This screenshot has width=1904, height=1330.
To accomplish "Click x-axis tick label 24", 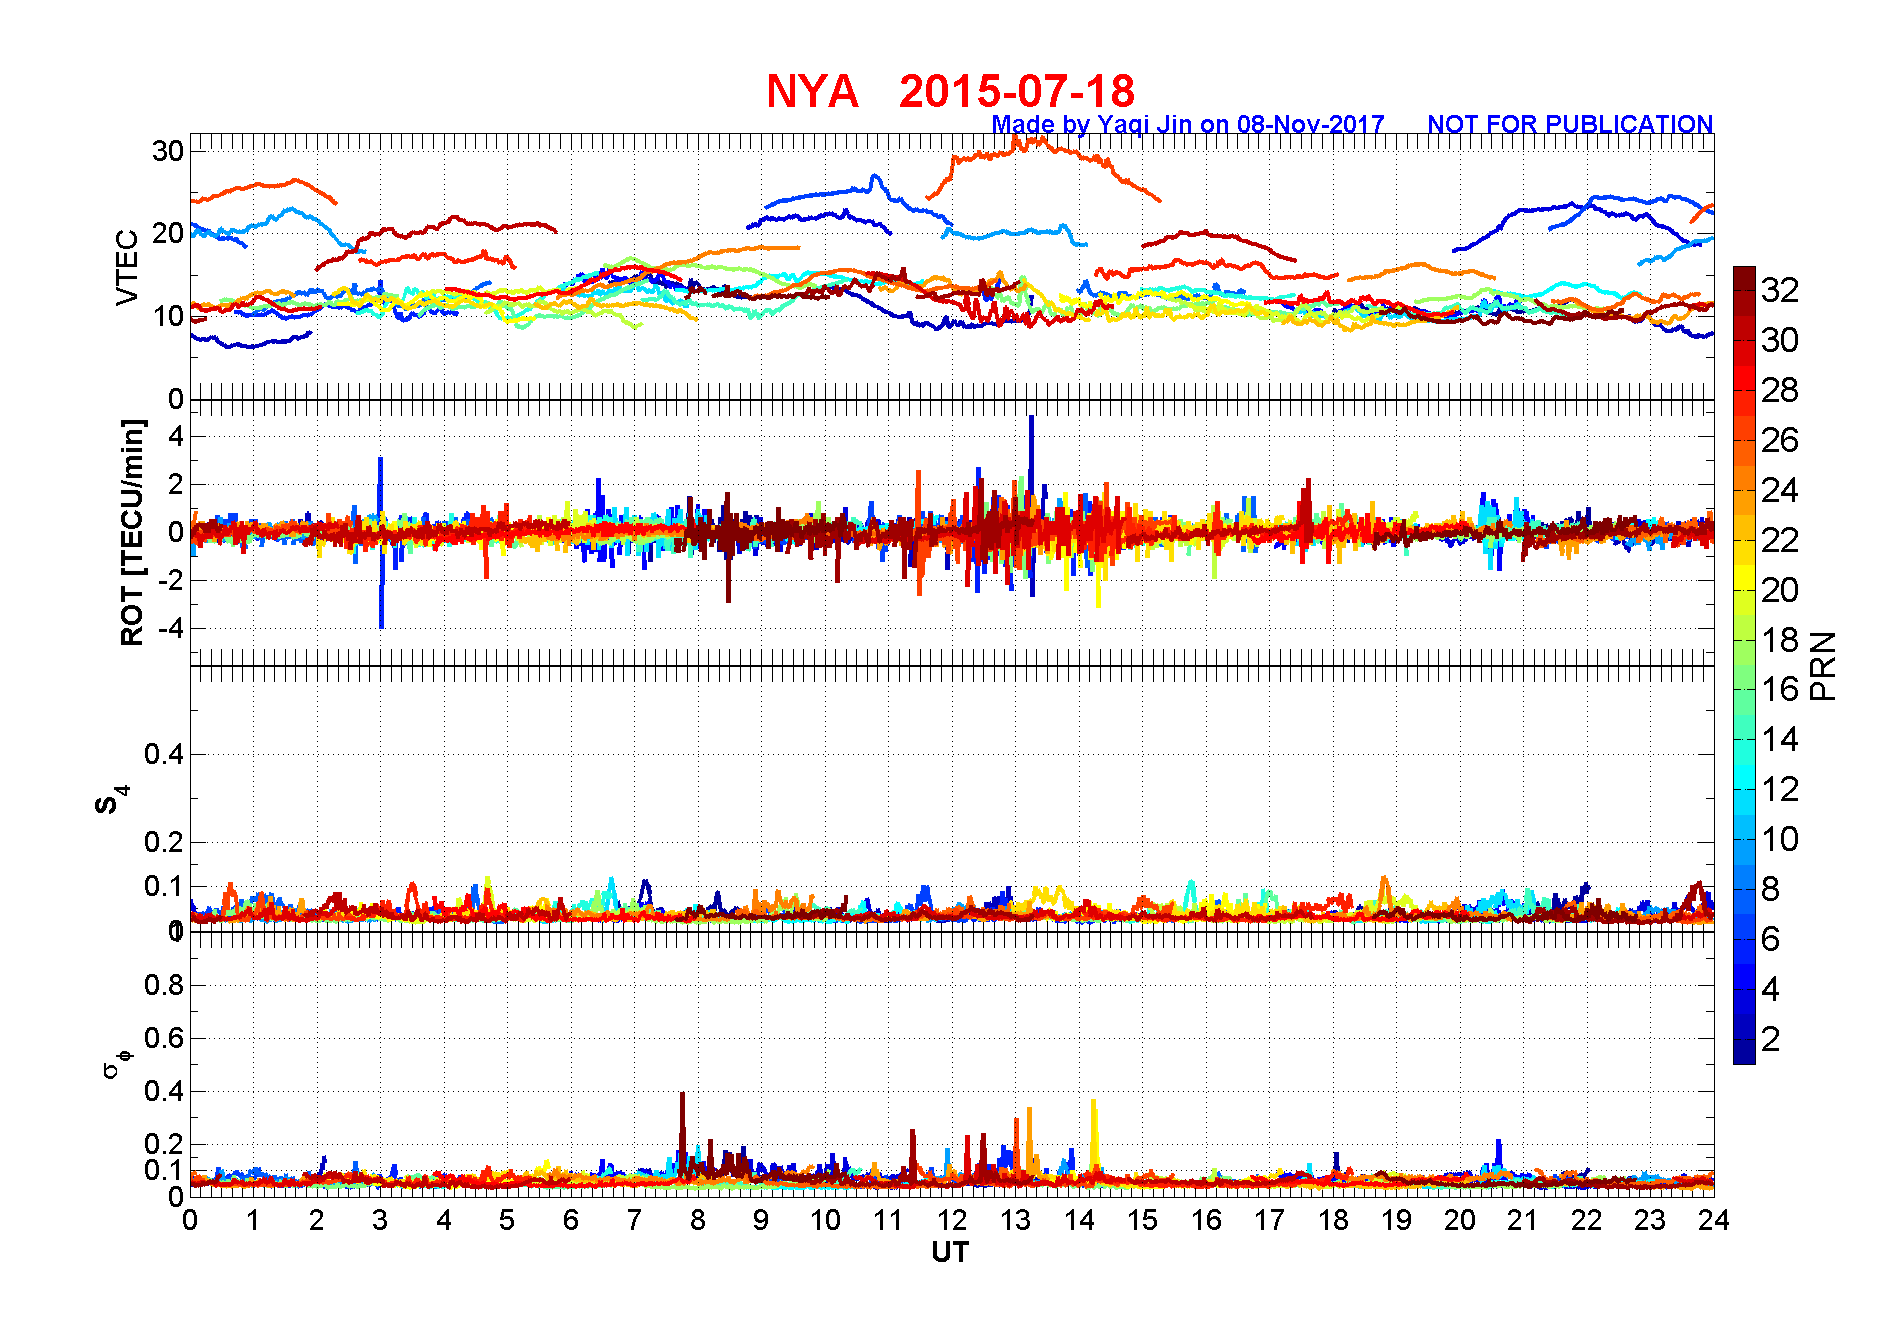I will click(1713, 1220).
